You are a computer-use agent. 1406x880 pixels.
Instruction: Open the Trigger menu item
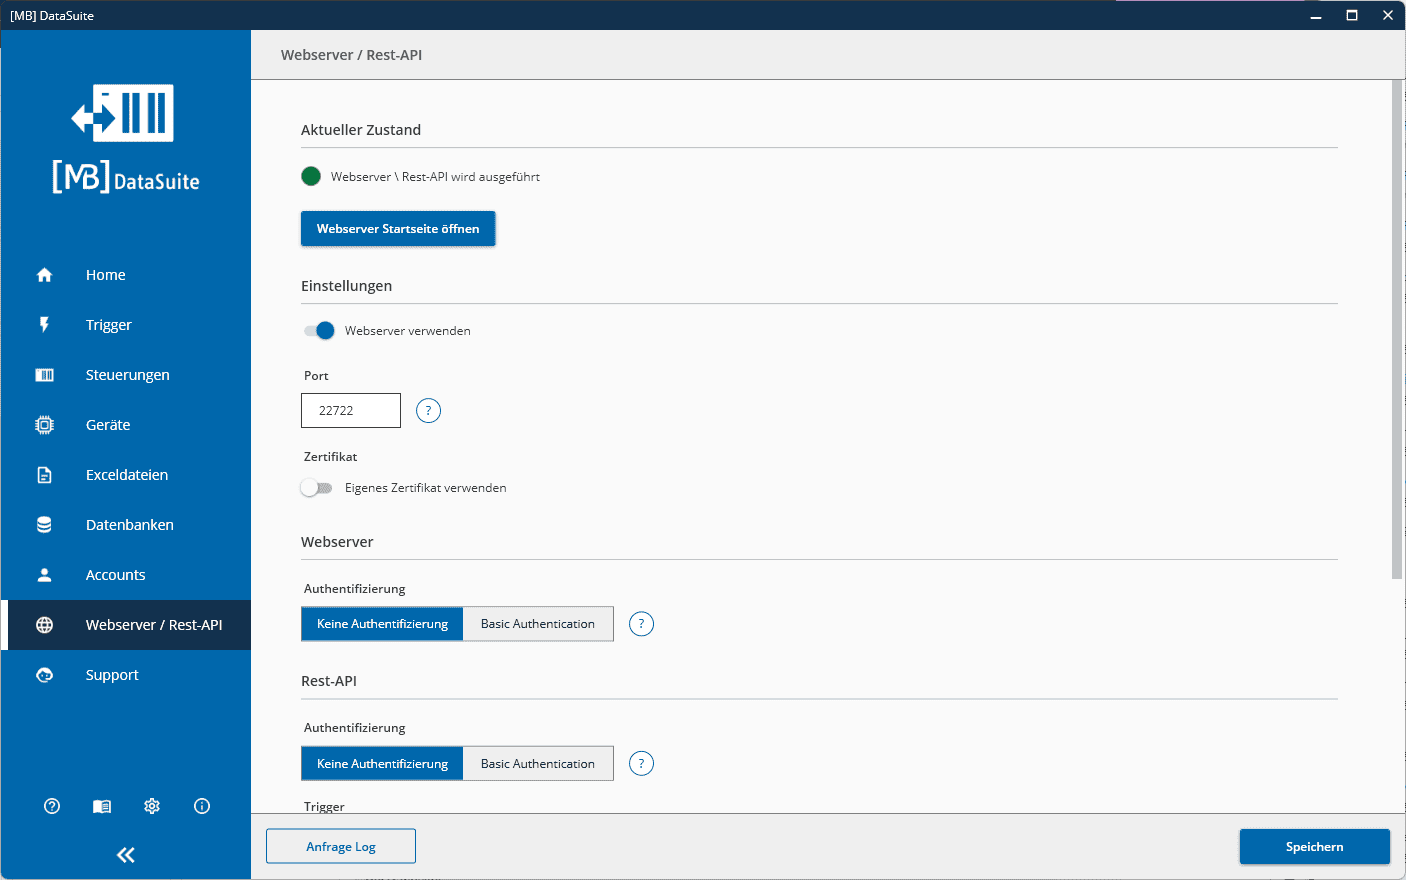click(108, 325)
